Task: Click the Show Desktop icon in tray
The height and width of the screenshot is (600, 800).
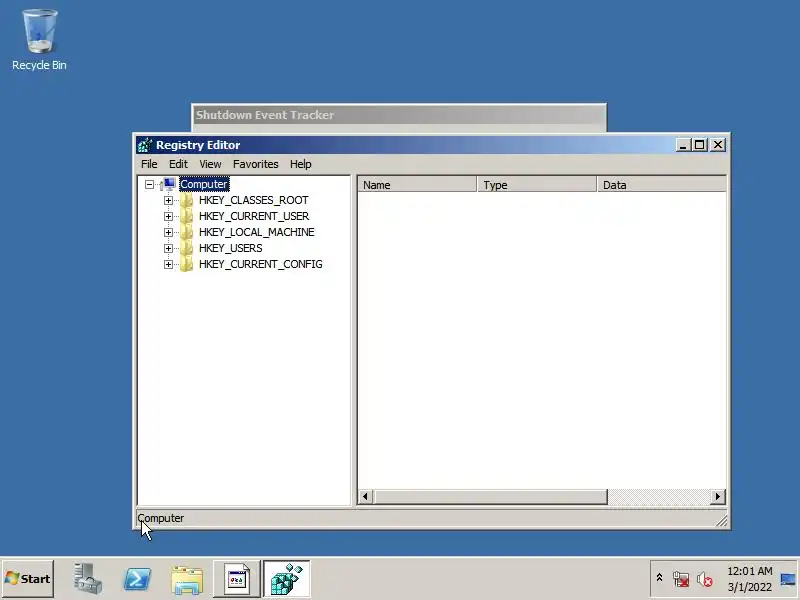Action: point(788,579)
